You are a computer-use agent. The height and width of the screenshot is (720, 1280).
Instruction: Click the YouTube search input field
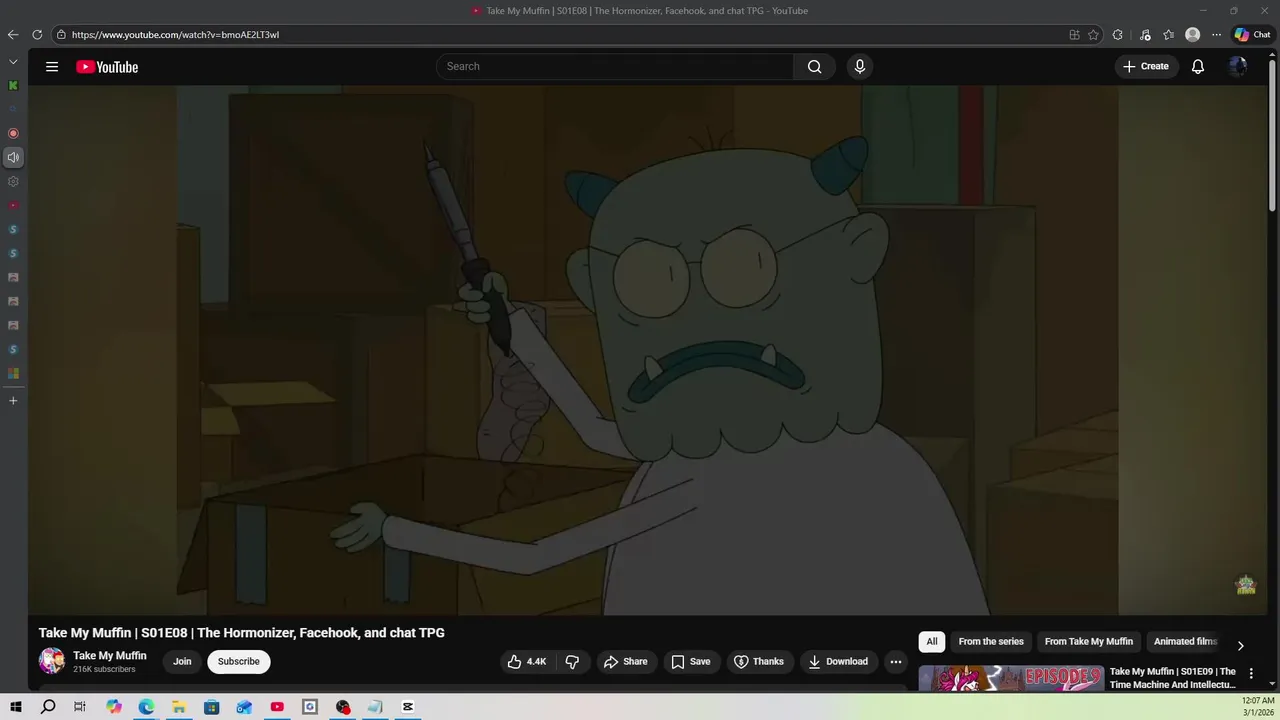615,67
